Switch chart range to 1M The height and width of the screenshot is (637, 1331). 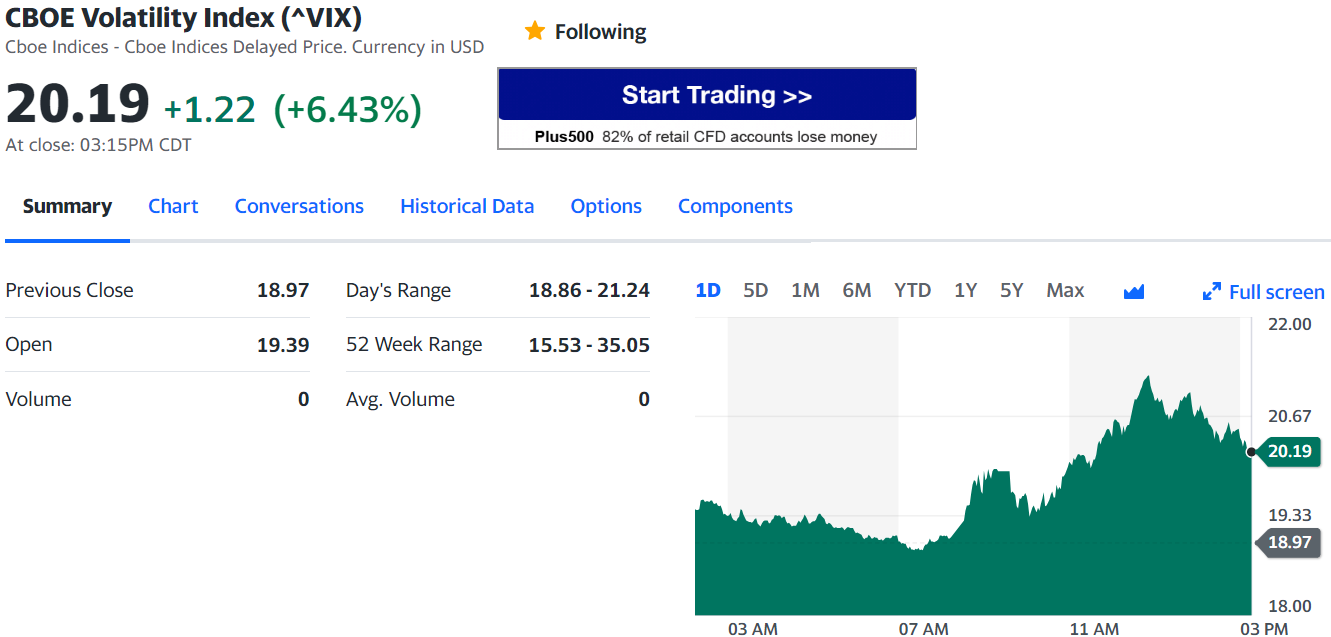click(x=805, y=290)
